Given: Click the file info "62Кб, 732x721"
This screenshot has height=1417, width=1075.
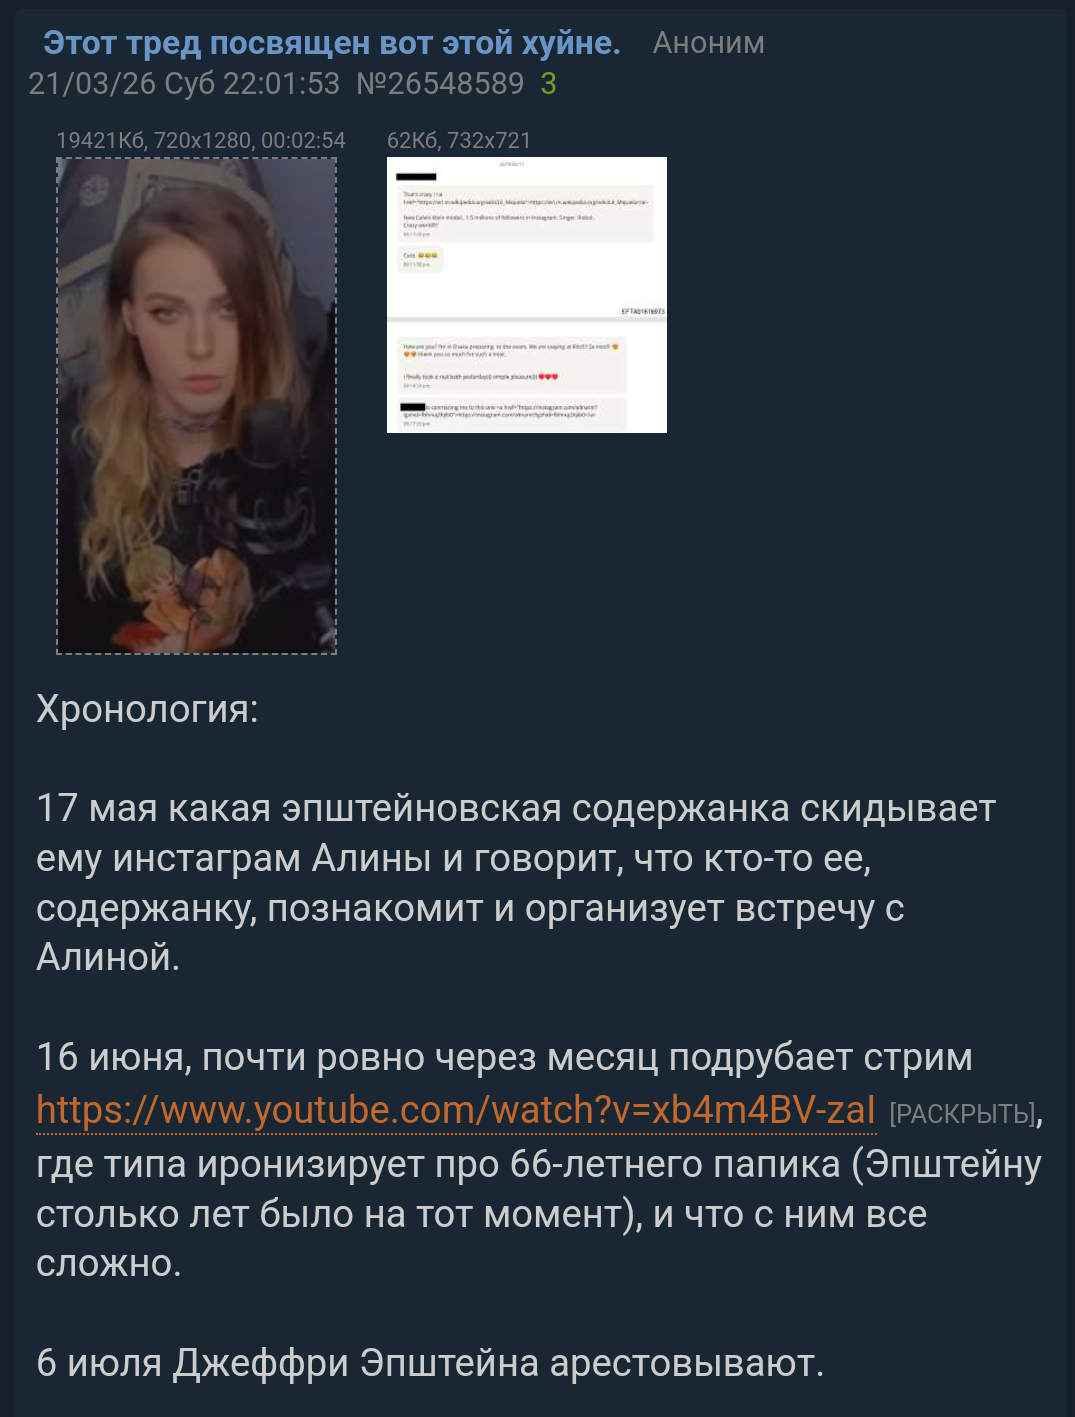Looking at the screenshot, I should [459, 140].
